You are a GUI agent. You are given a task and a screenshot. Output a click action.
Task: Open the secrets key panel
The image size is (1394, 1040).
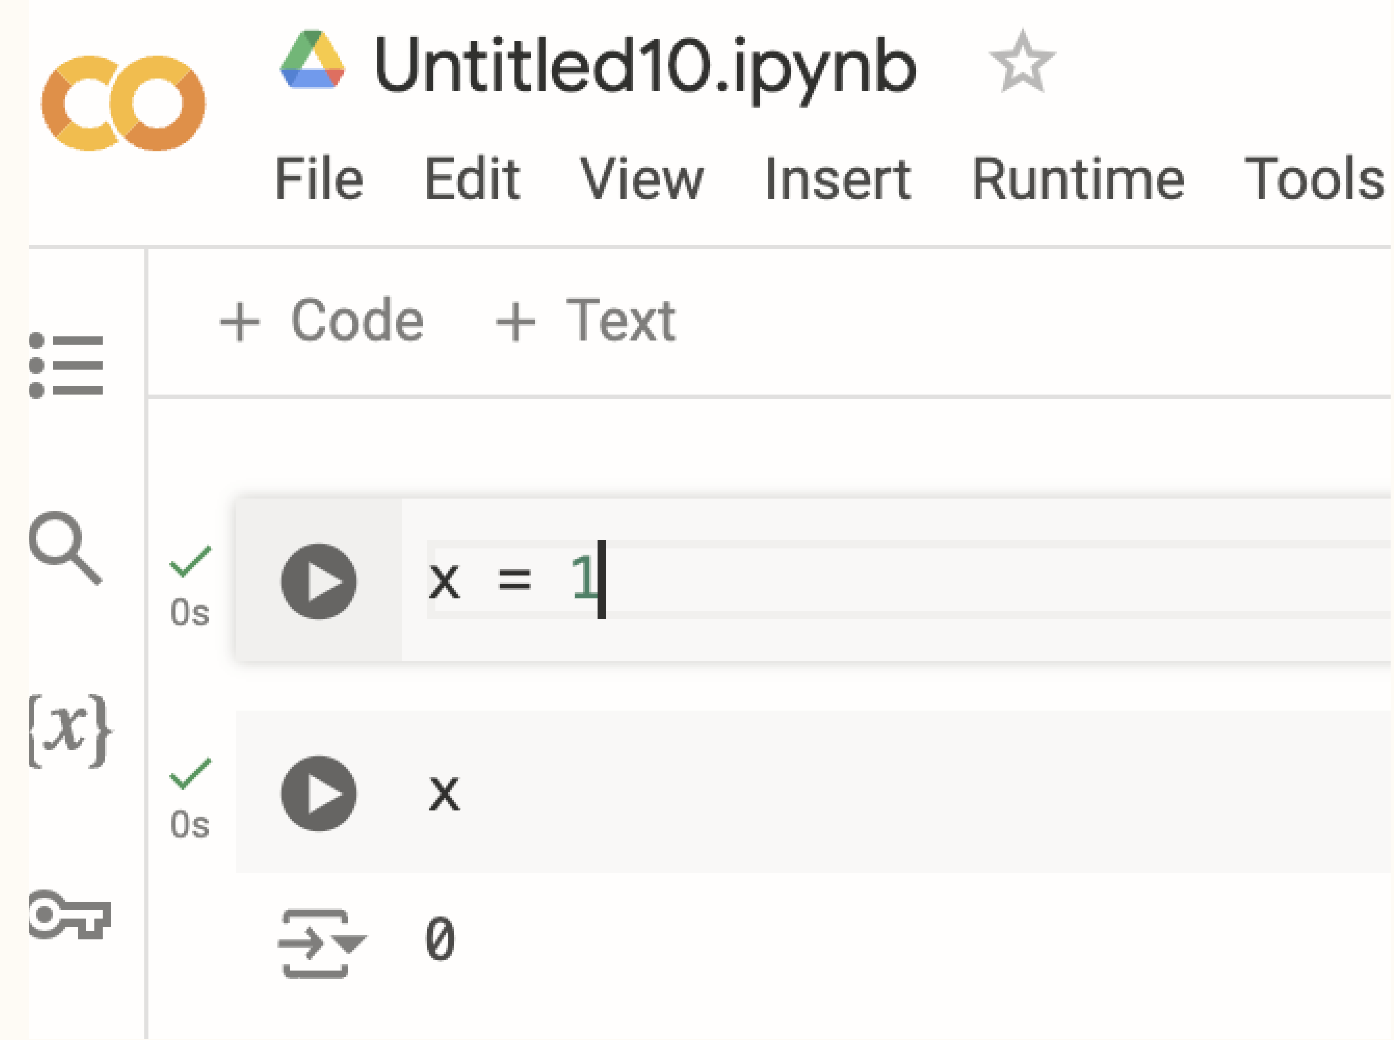click(x=69, y=914)
